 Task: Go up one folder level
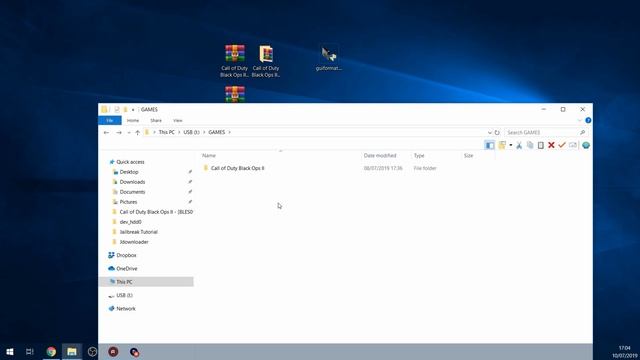click(x=138, y=132)
